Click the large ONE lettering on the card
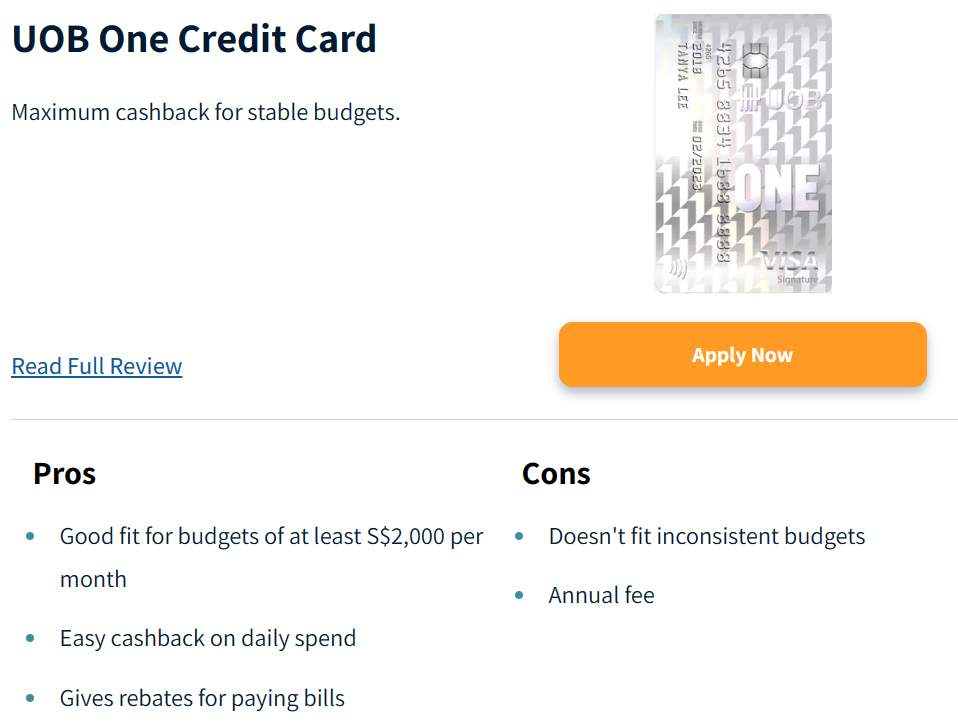 (778, 190)
